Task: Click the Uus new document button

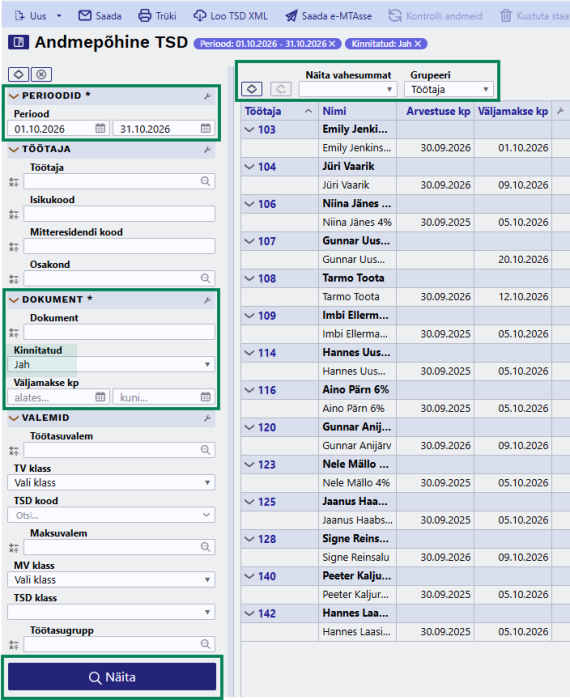Action: (30, 16)
